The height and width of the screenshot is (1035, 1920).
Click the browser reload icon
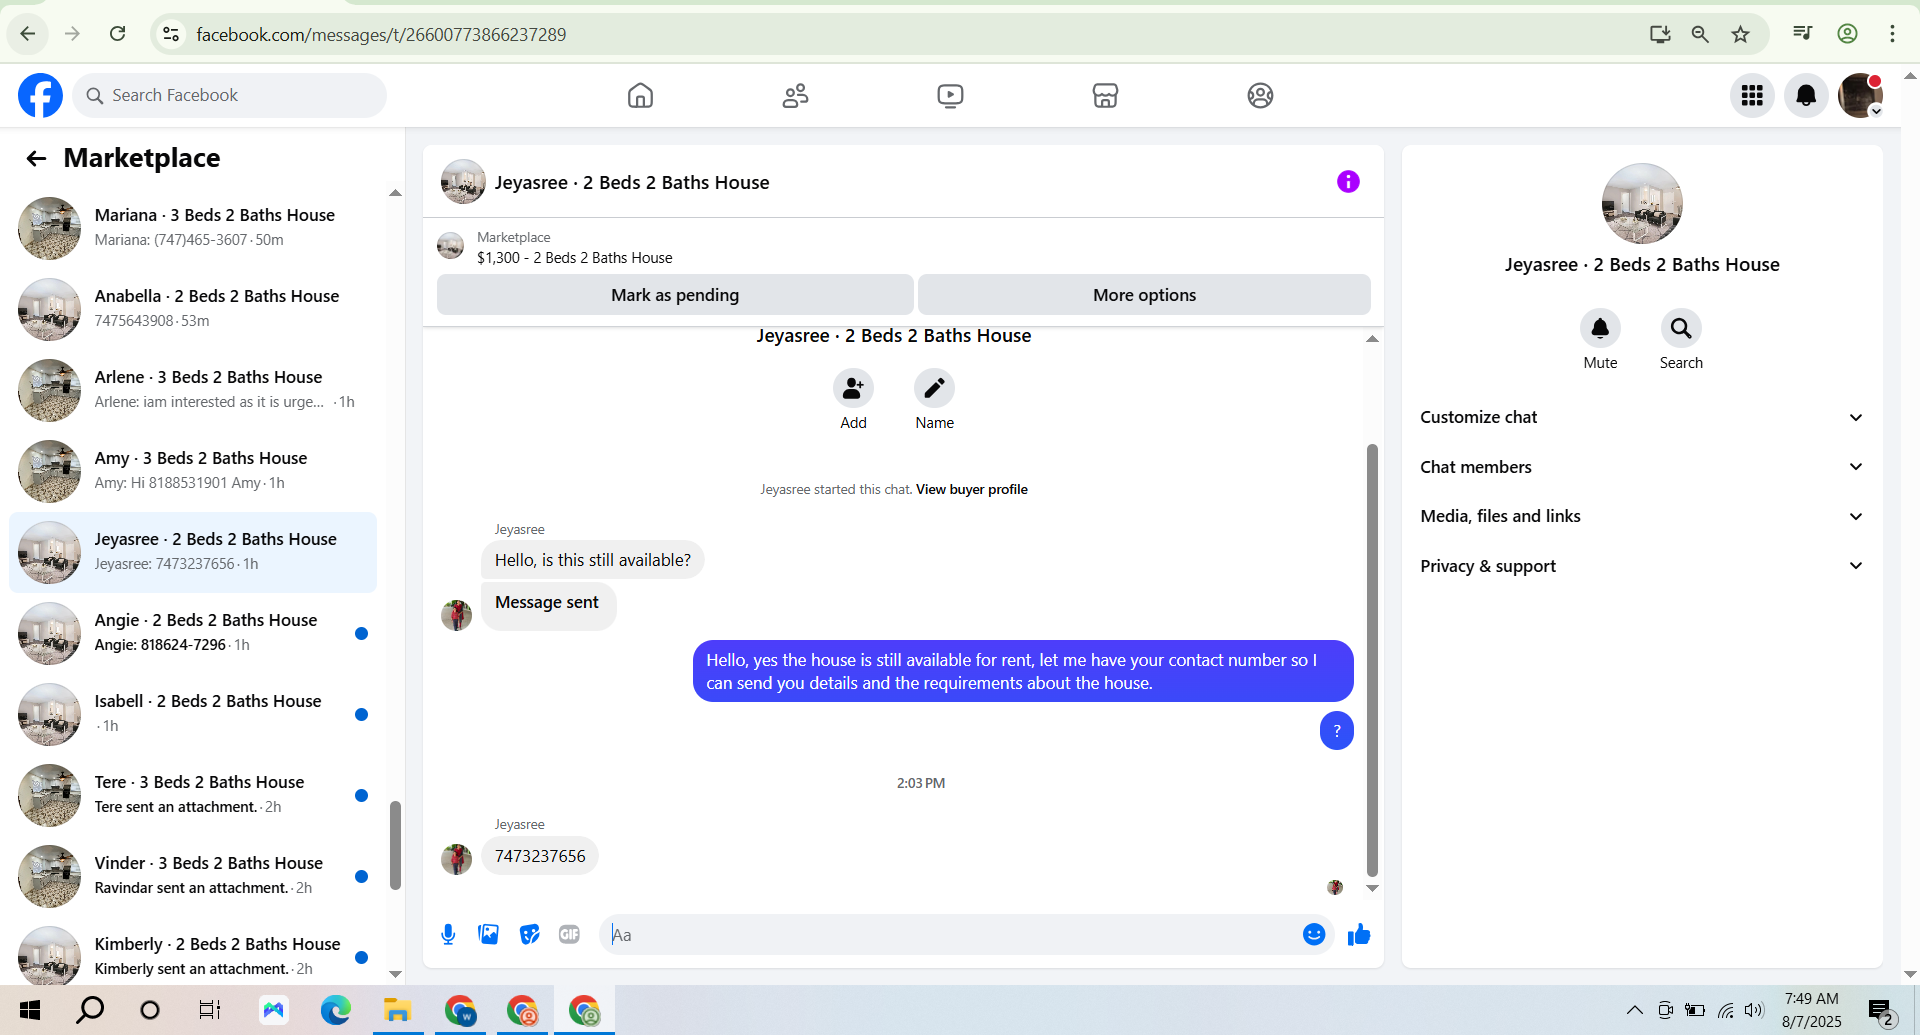pyautogui.click(x=117, y=34)
